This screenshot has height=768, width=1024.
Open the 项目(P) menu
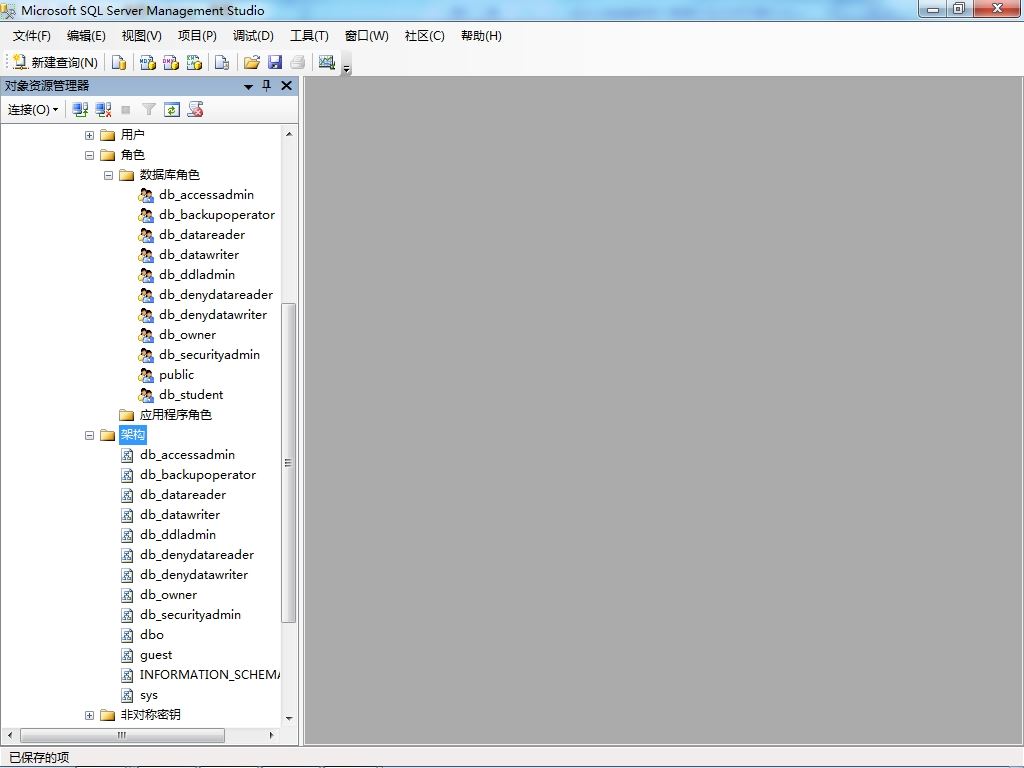197,36
